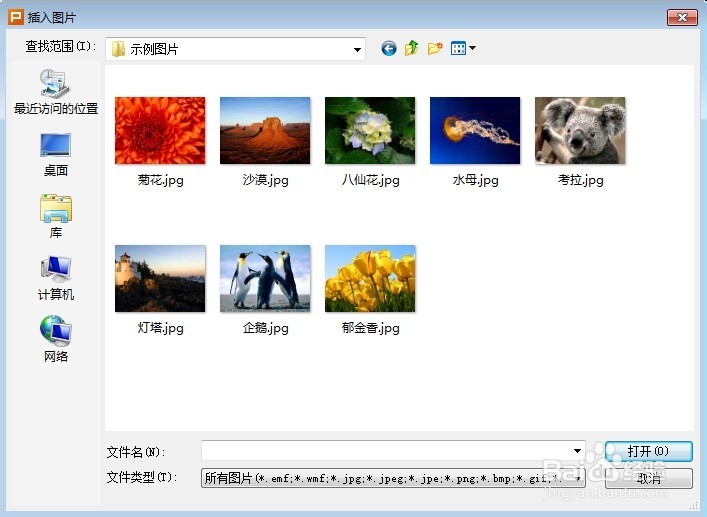This screenshot has height=517, width=707.
Task: Click the 企鹅.jpg file name
Action: (x=266, y=328)
